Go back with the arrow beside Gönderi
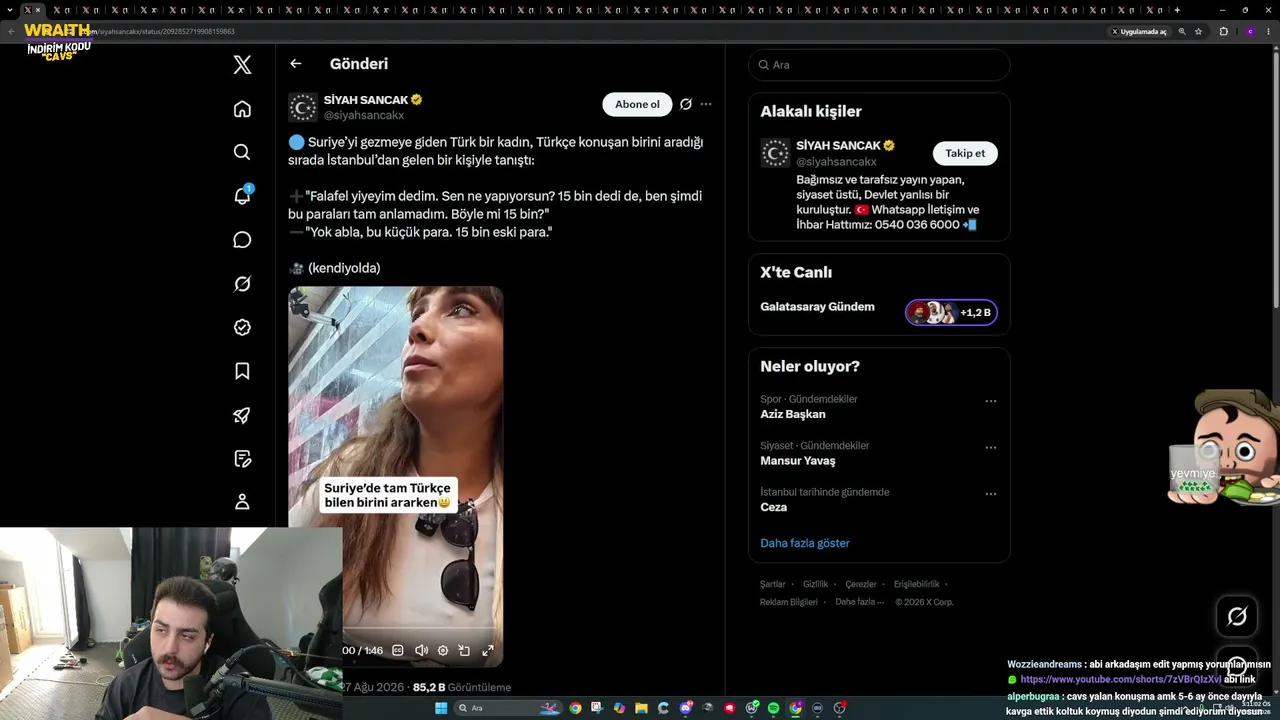Image resolution: width=1280 pixels, height=720 pixels. coord(296,64)
